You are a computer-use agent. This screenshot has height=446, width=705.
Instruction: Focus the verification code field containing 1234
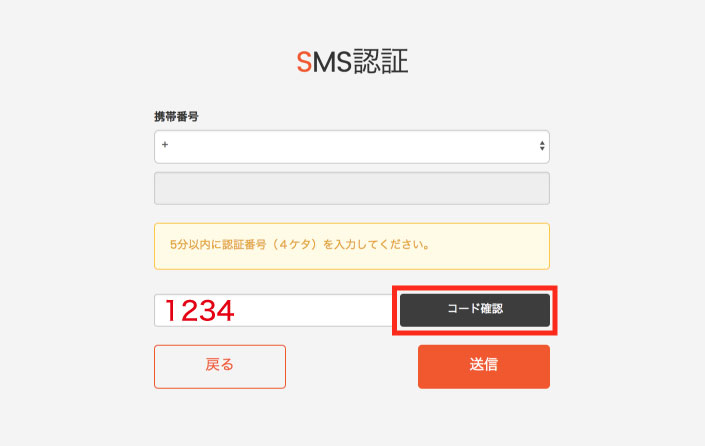[x=275, y=310]
